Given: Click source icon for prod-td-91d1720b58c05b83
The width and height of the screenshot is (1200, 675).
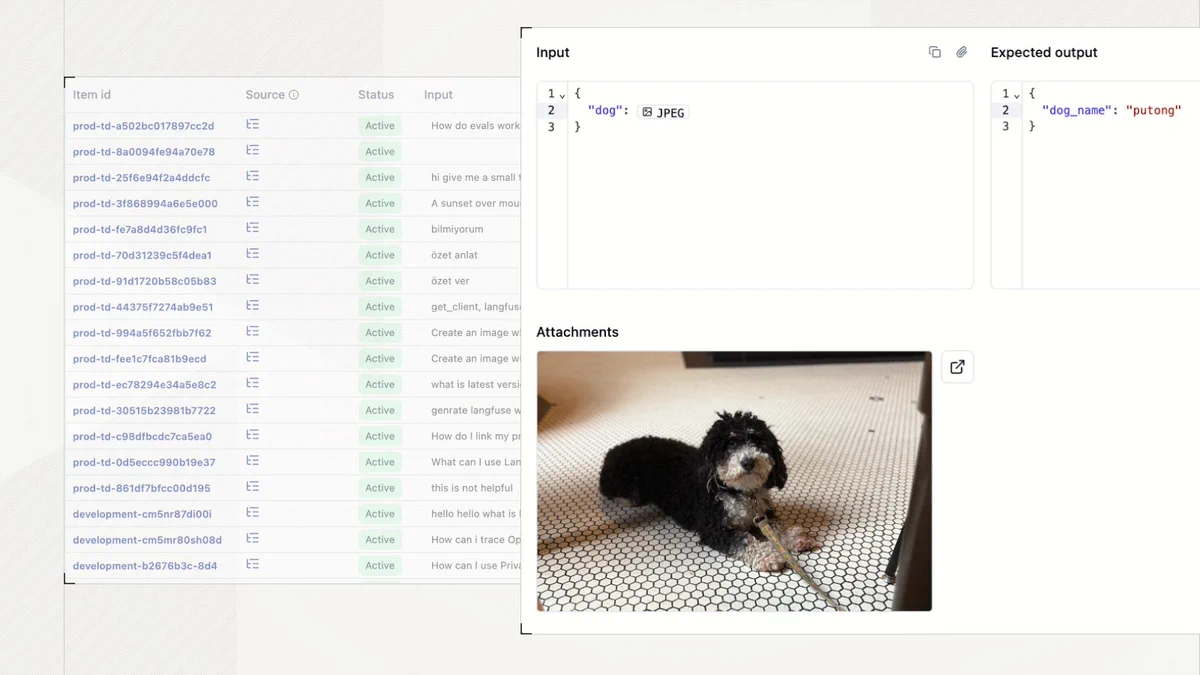Looking at the screenshot, I should click(x=253, y=281).
